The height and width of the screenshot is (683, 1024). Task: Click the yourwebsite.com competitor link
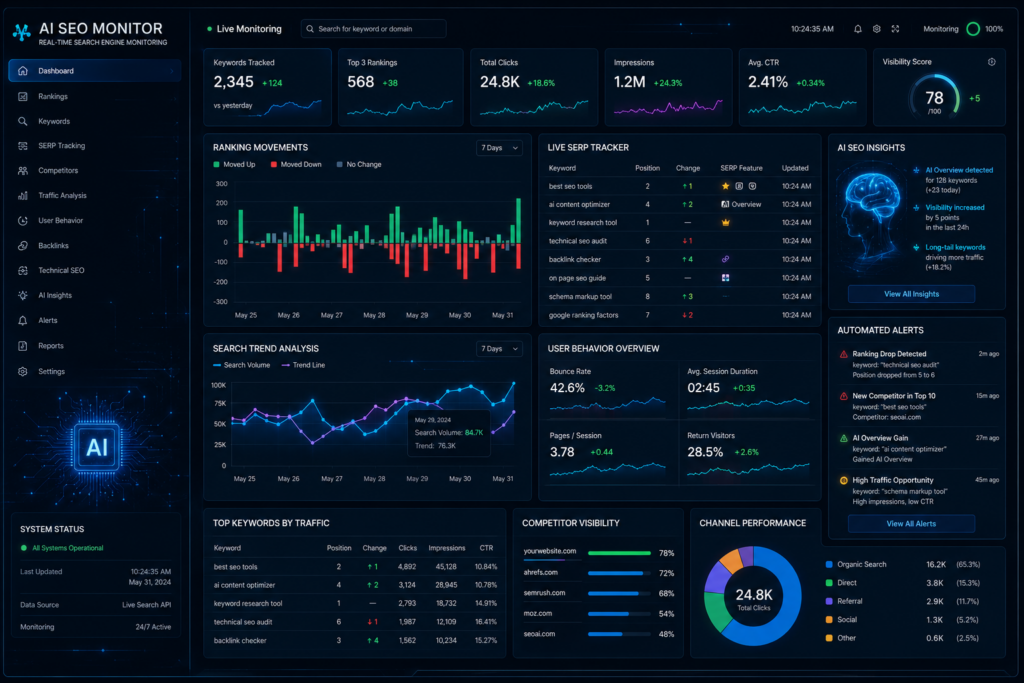[x=550, y=551]
